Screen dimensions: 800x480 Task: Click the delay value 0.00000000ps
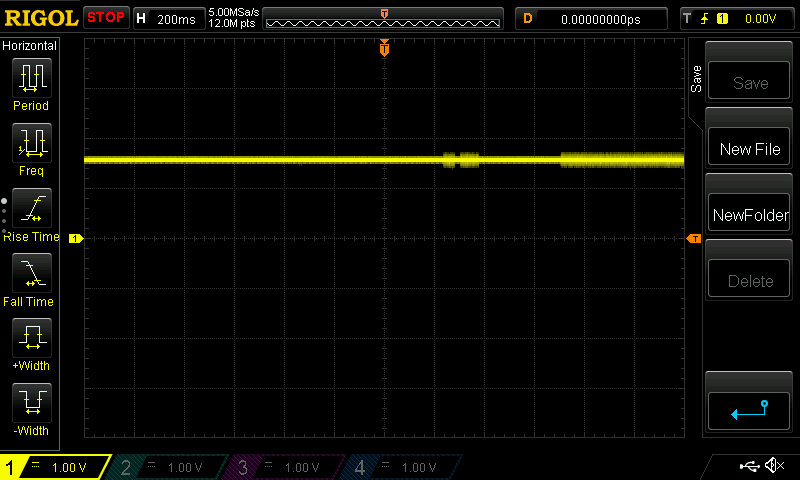pos(601,20)
